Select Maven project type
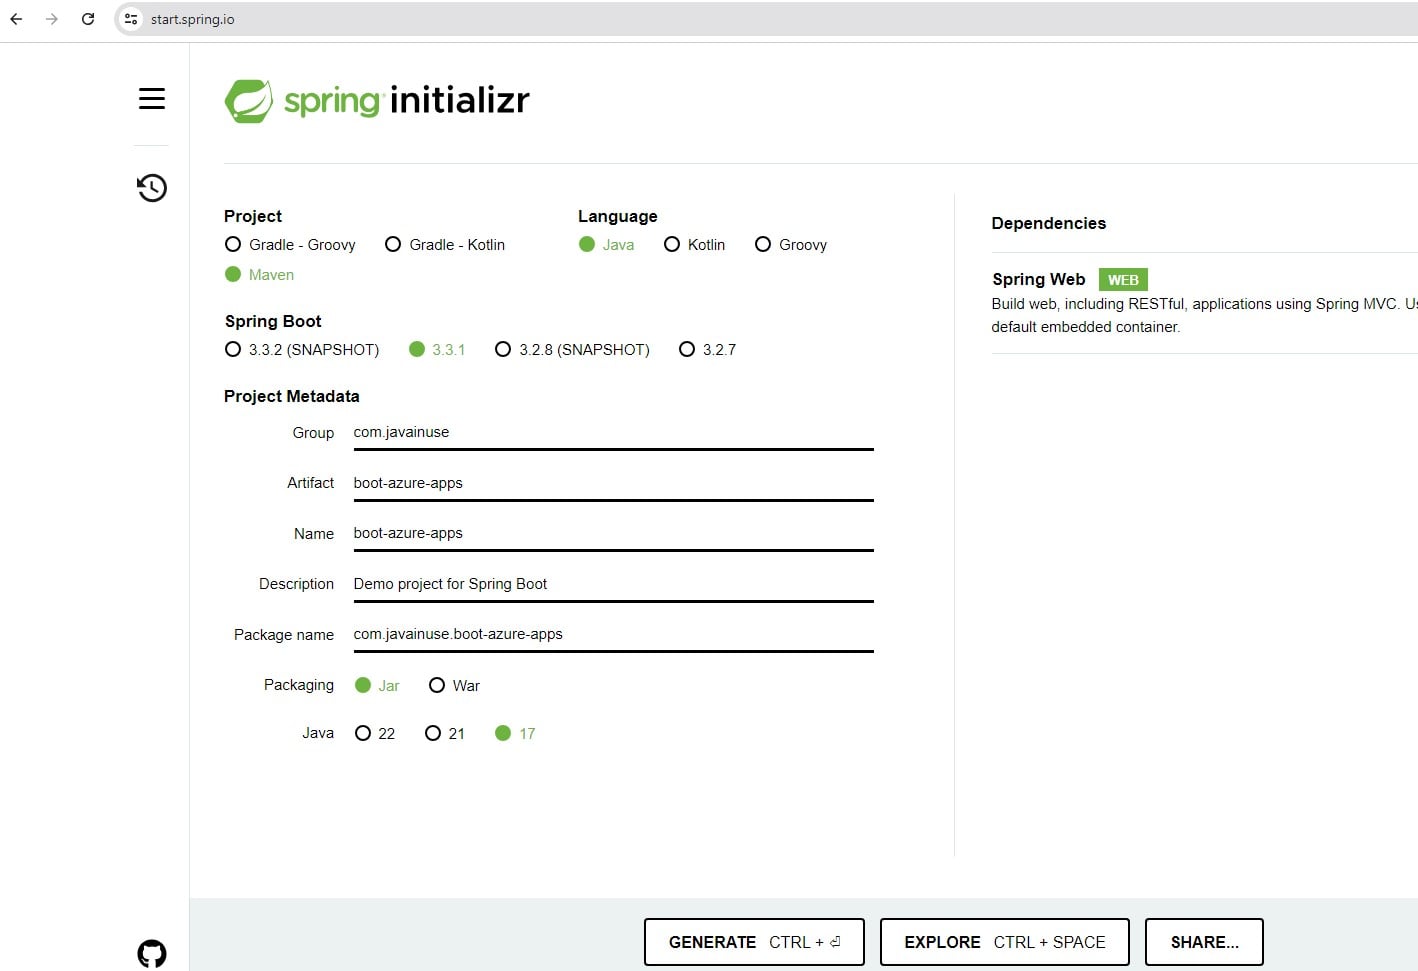This screenshot has height=971, width=1418. 259,275
